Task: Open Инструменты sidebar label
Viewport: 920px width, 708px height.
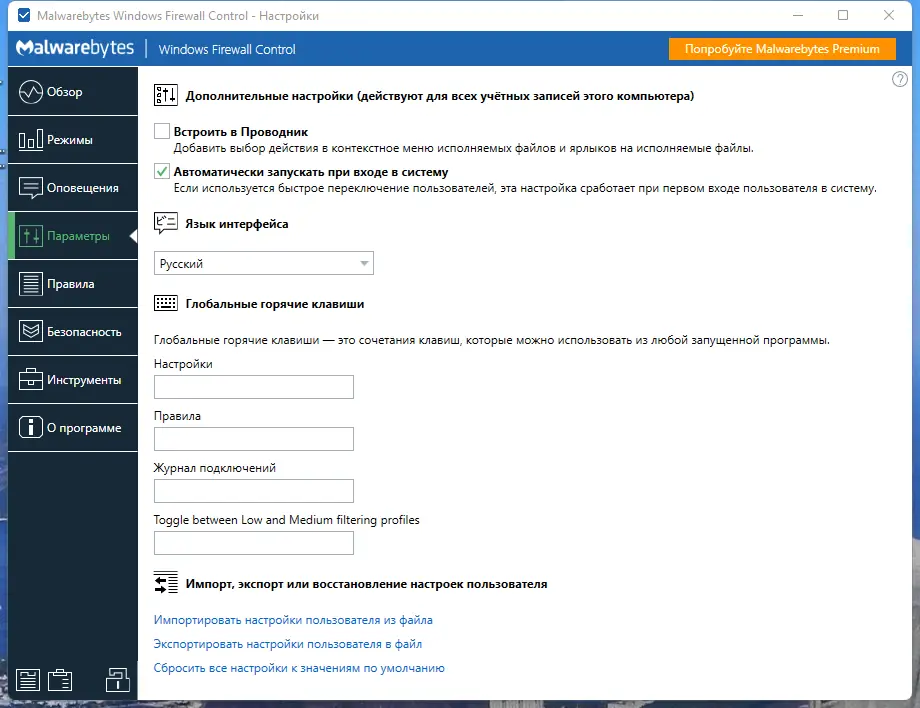Action: point(84,380)
